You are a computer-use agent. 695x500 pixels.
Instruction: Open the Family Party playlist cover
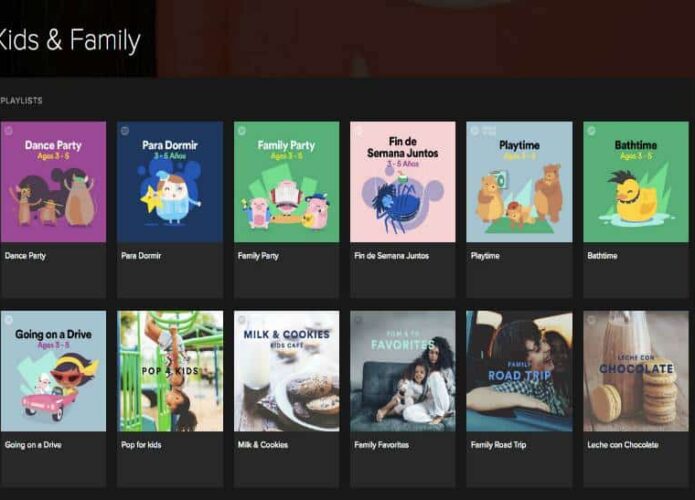point(286,182)
